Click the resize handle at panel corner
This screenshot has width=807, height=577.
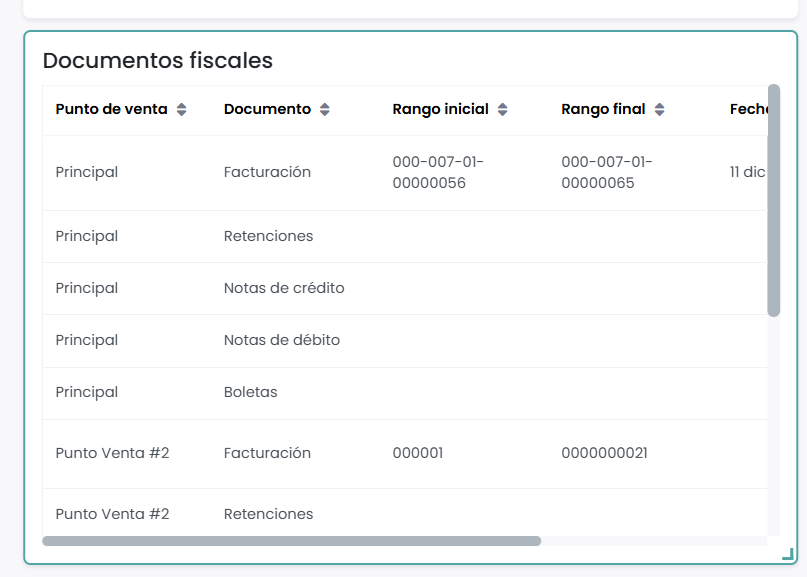click(x=787, y=553)
